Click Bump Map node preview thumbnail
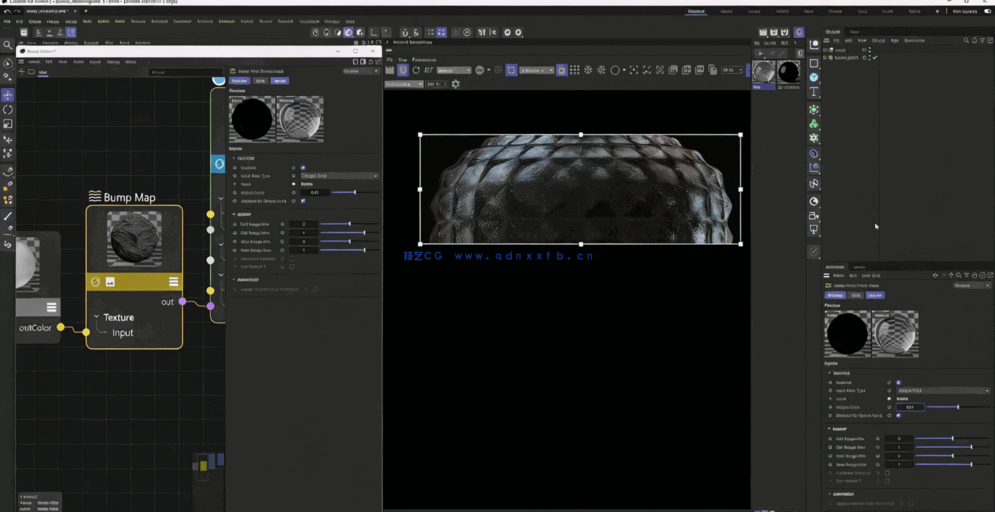The height and width of the screenshot is (512, 995). coord(134,239)
